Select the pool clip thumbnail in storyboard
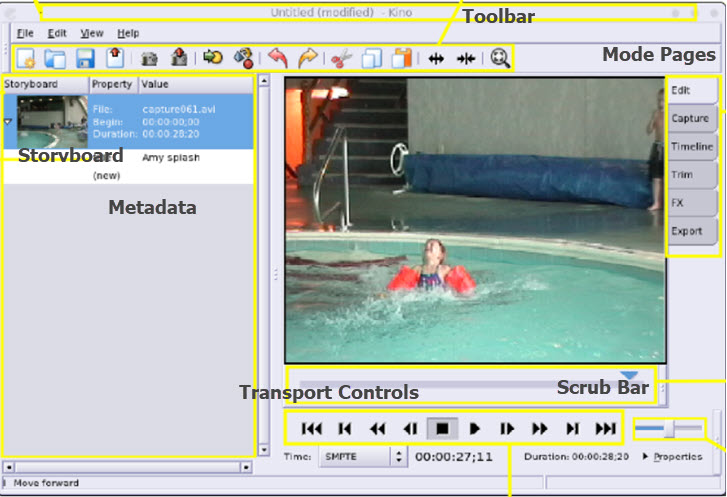 (x=52, y=122)
